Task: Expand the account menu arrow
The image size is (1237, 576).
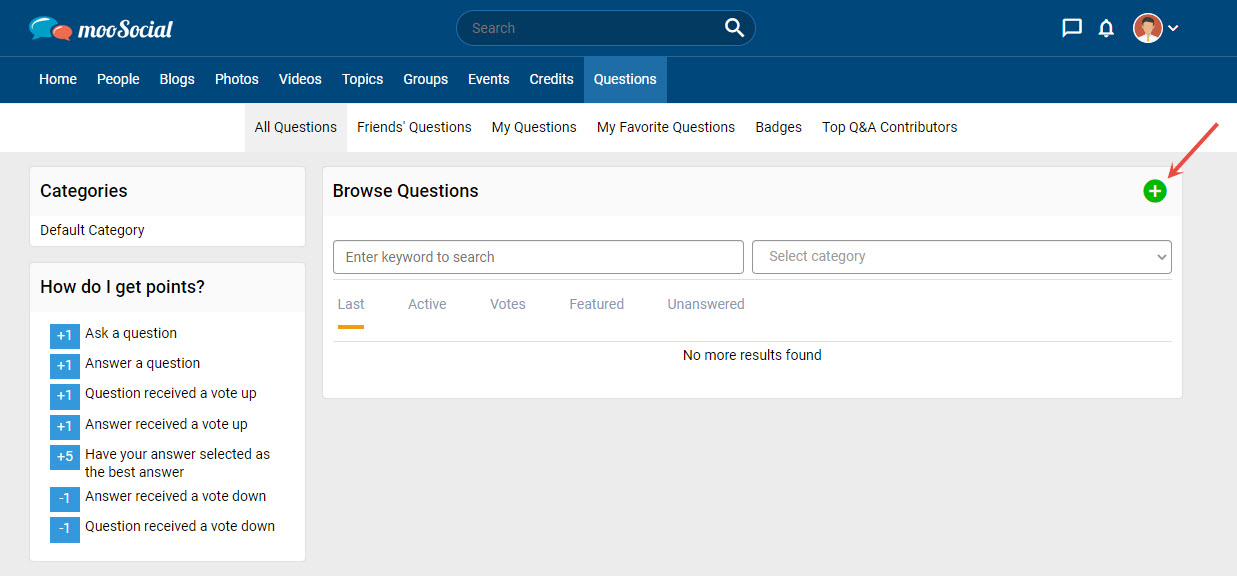Action: (1173, 28)
